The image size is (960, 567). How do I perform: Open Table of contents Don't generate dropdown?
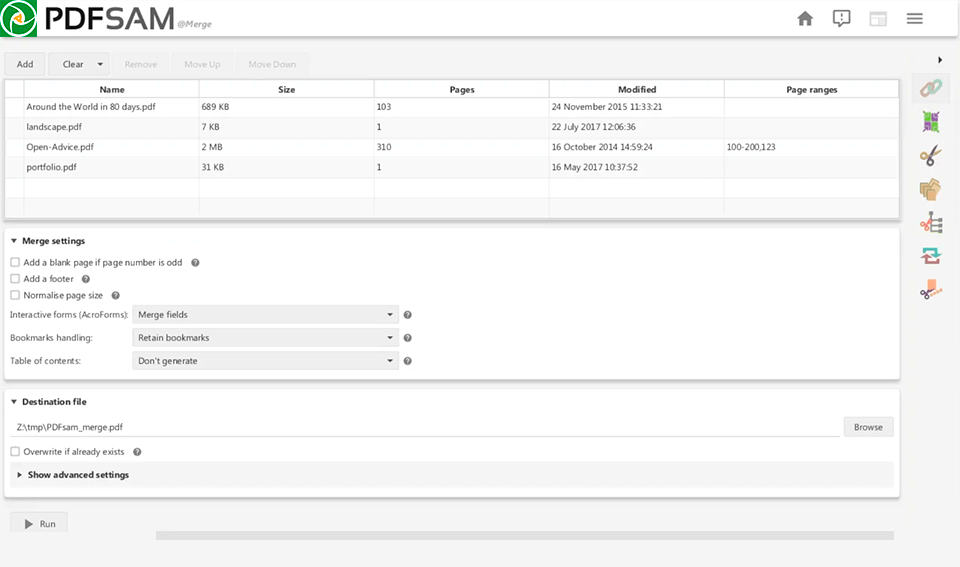click(265, 361)
